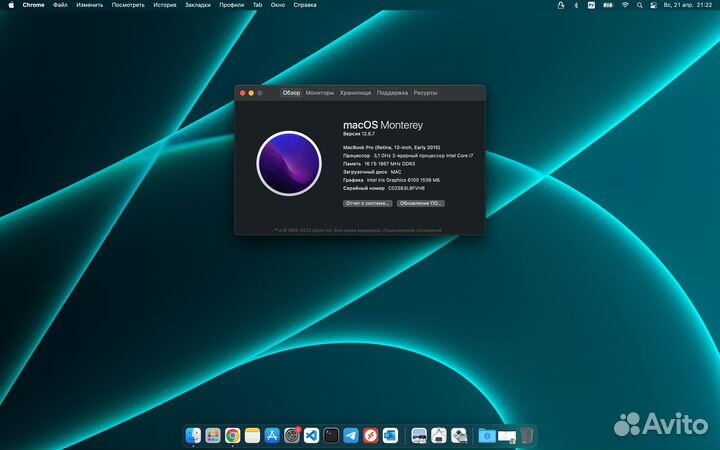The width and height of the screenshot is (720, 450).
Task: Open the Закладки menu
Action: coord(198,5)
